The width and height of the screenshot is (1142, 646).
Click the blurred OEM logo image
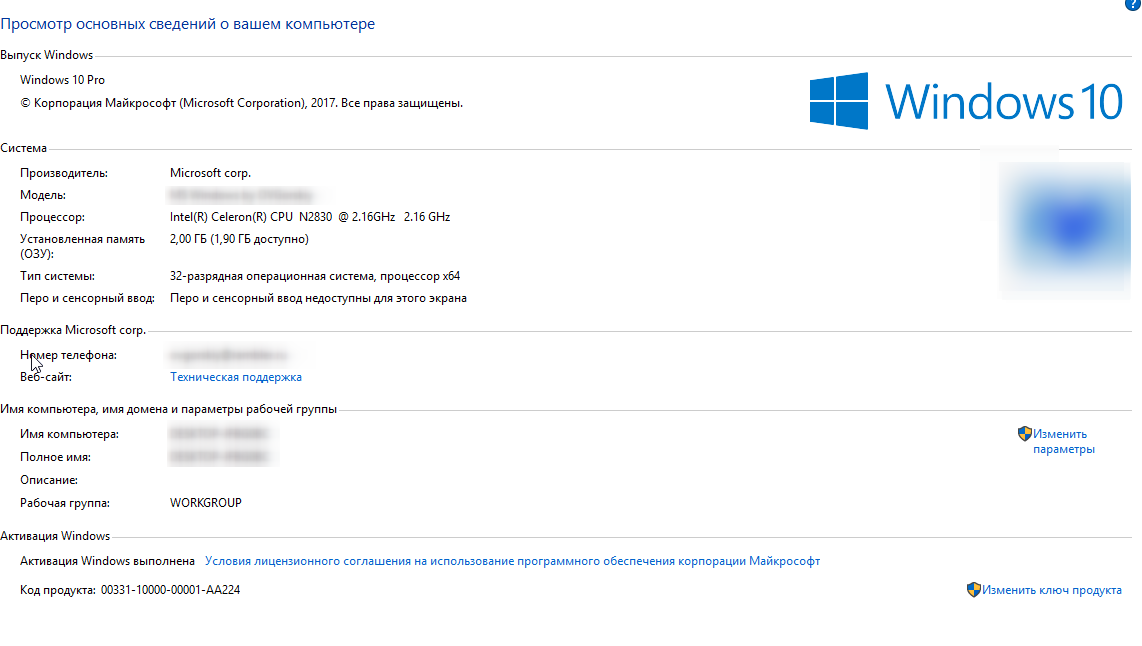coord(1065,229)
